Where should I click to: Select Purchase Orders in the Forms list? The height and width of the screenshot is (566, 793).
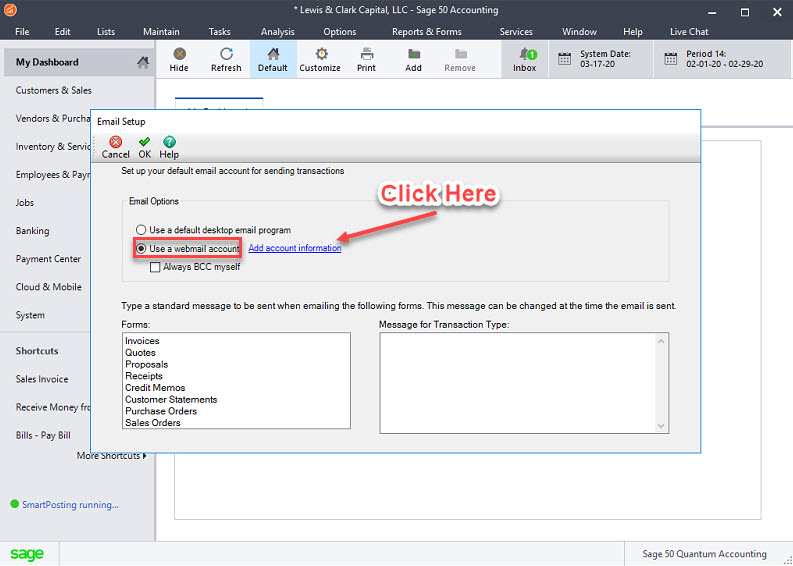coord(161,411)
